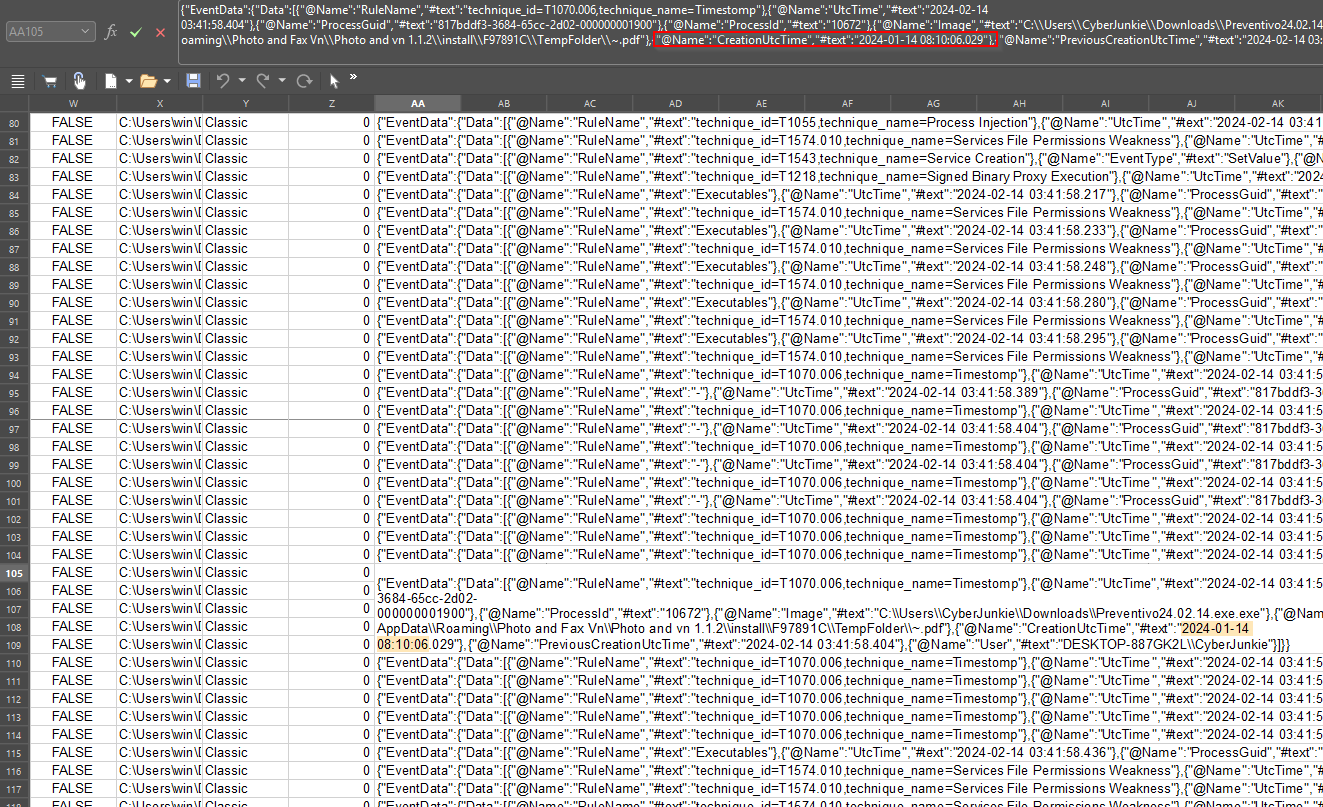The height and width of the screenshot is (807, 1323).
Task: Select the arrow pointer tool
Action: 335,81
